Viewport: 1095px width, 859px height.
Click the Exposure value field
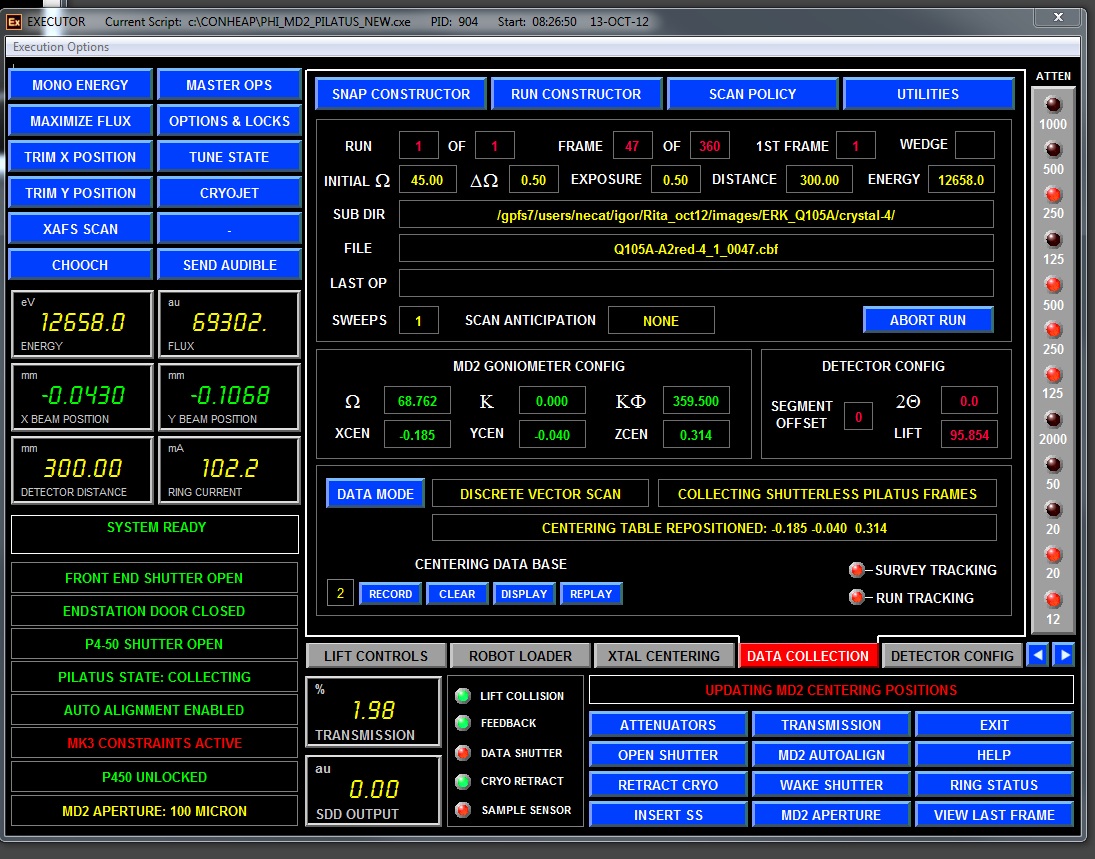point(676,180)
